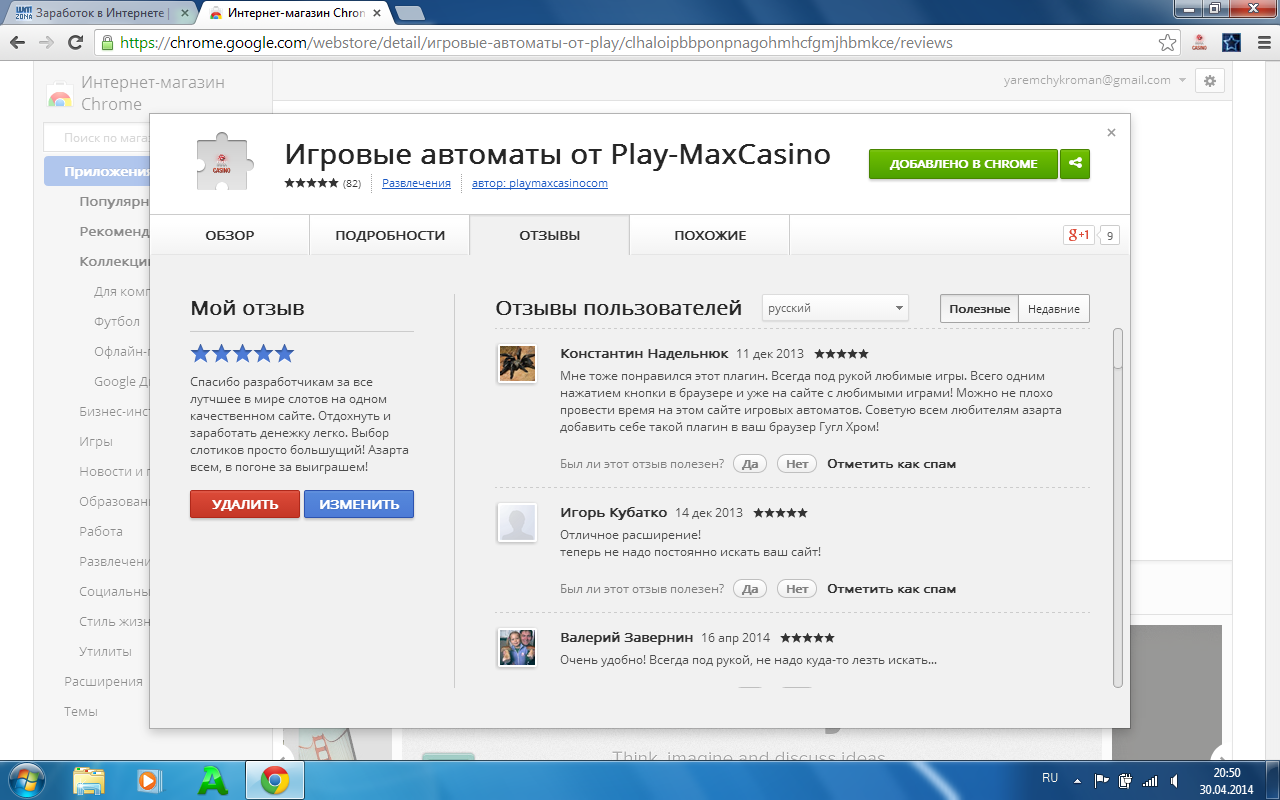1280x800 pixels.
Task: Mark Константин Надельнюк's review unhelpful with Нет
Action: [x=797, y=464]
